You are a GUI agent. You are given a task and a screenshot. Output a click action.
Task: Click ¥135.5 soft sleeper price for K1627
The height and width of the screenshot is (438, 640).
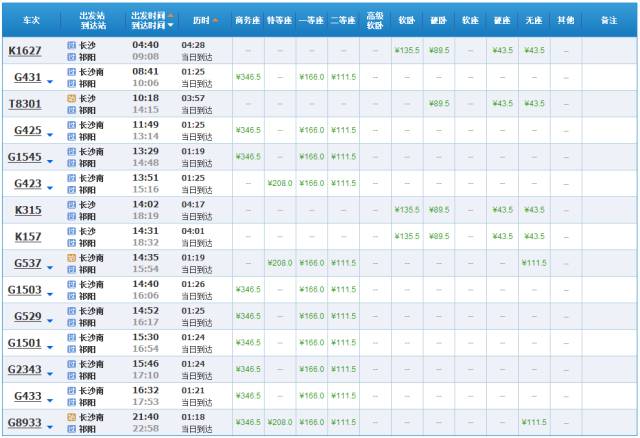point(407,51)
